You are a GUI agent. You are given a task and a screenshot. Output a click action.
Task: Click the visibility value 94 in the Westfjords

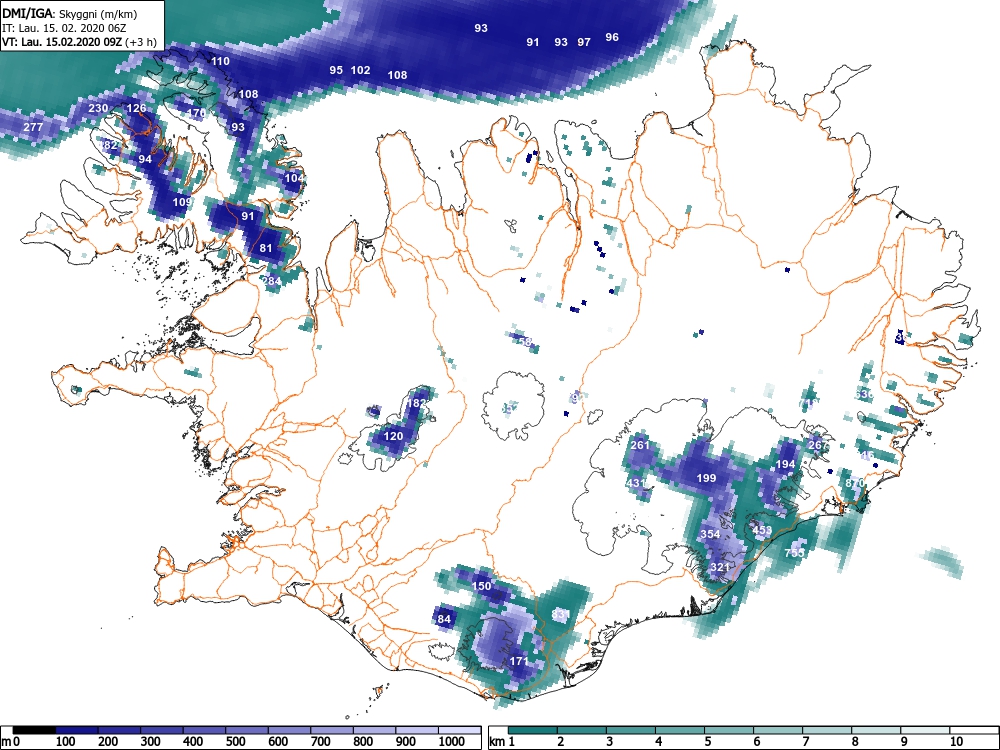[145, 159]
